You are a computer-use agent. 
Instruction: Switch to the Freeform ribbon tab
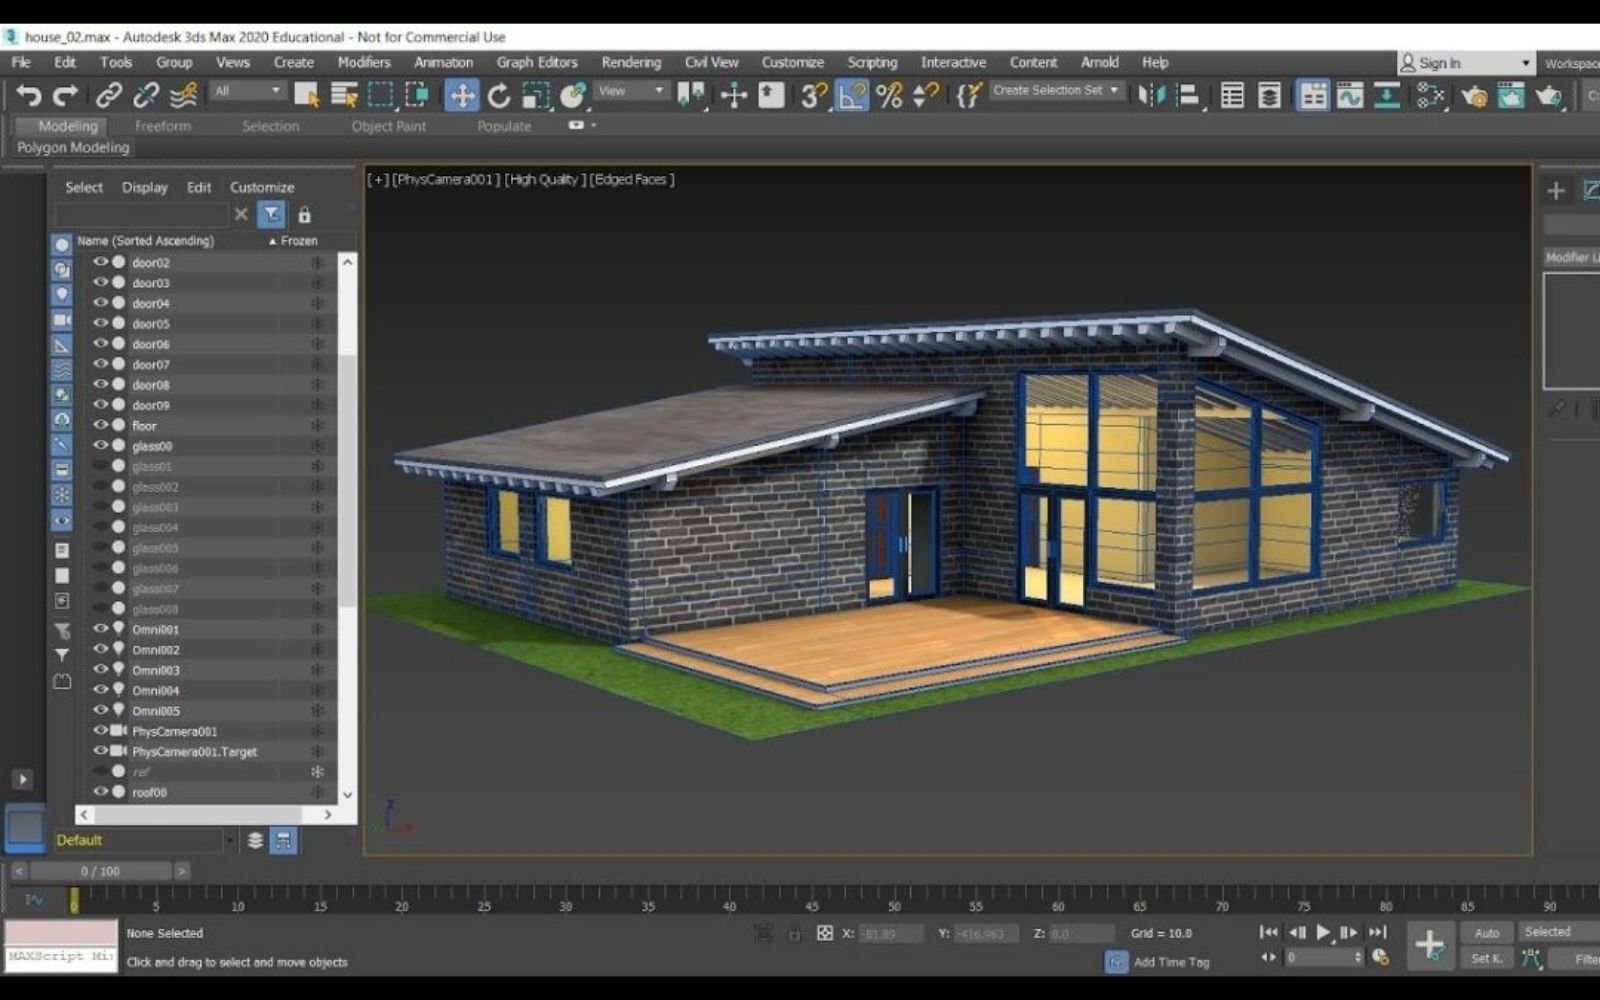[x=163, y=126]
